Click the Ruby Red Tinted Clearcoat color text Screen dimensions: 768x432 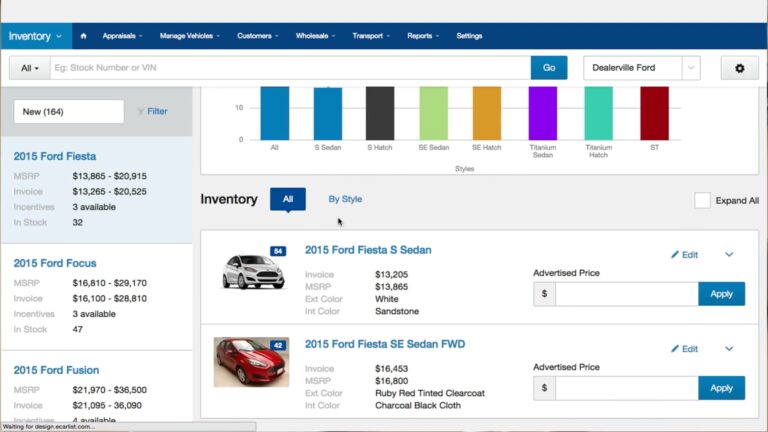click(x=430, y=393)
